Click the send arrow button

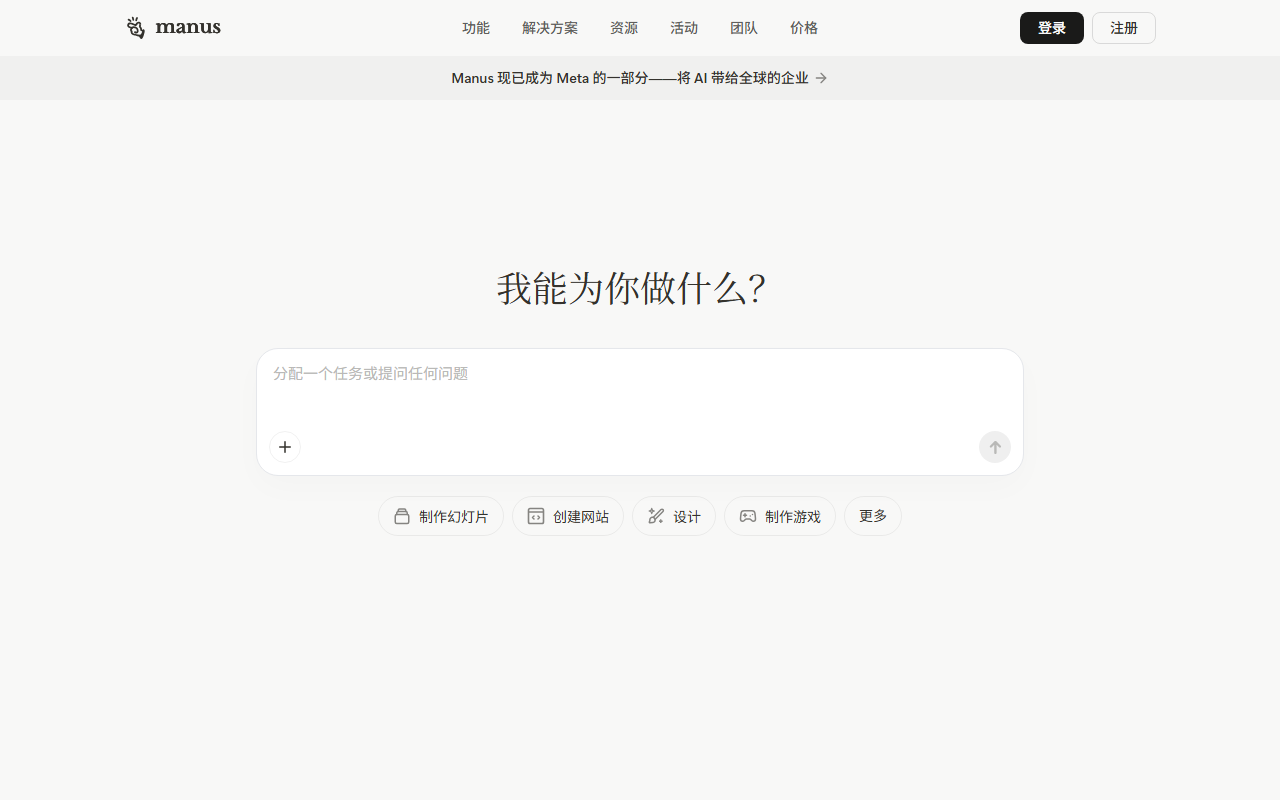click(995, 447)
